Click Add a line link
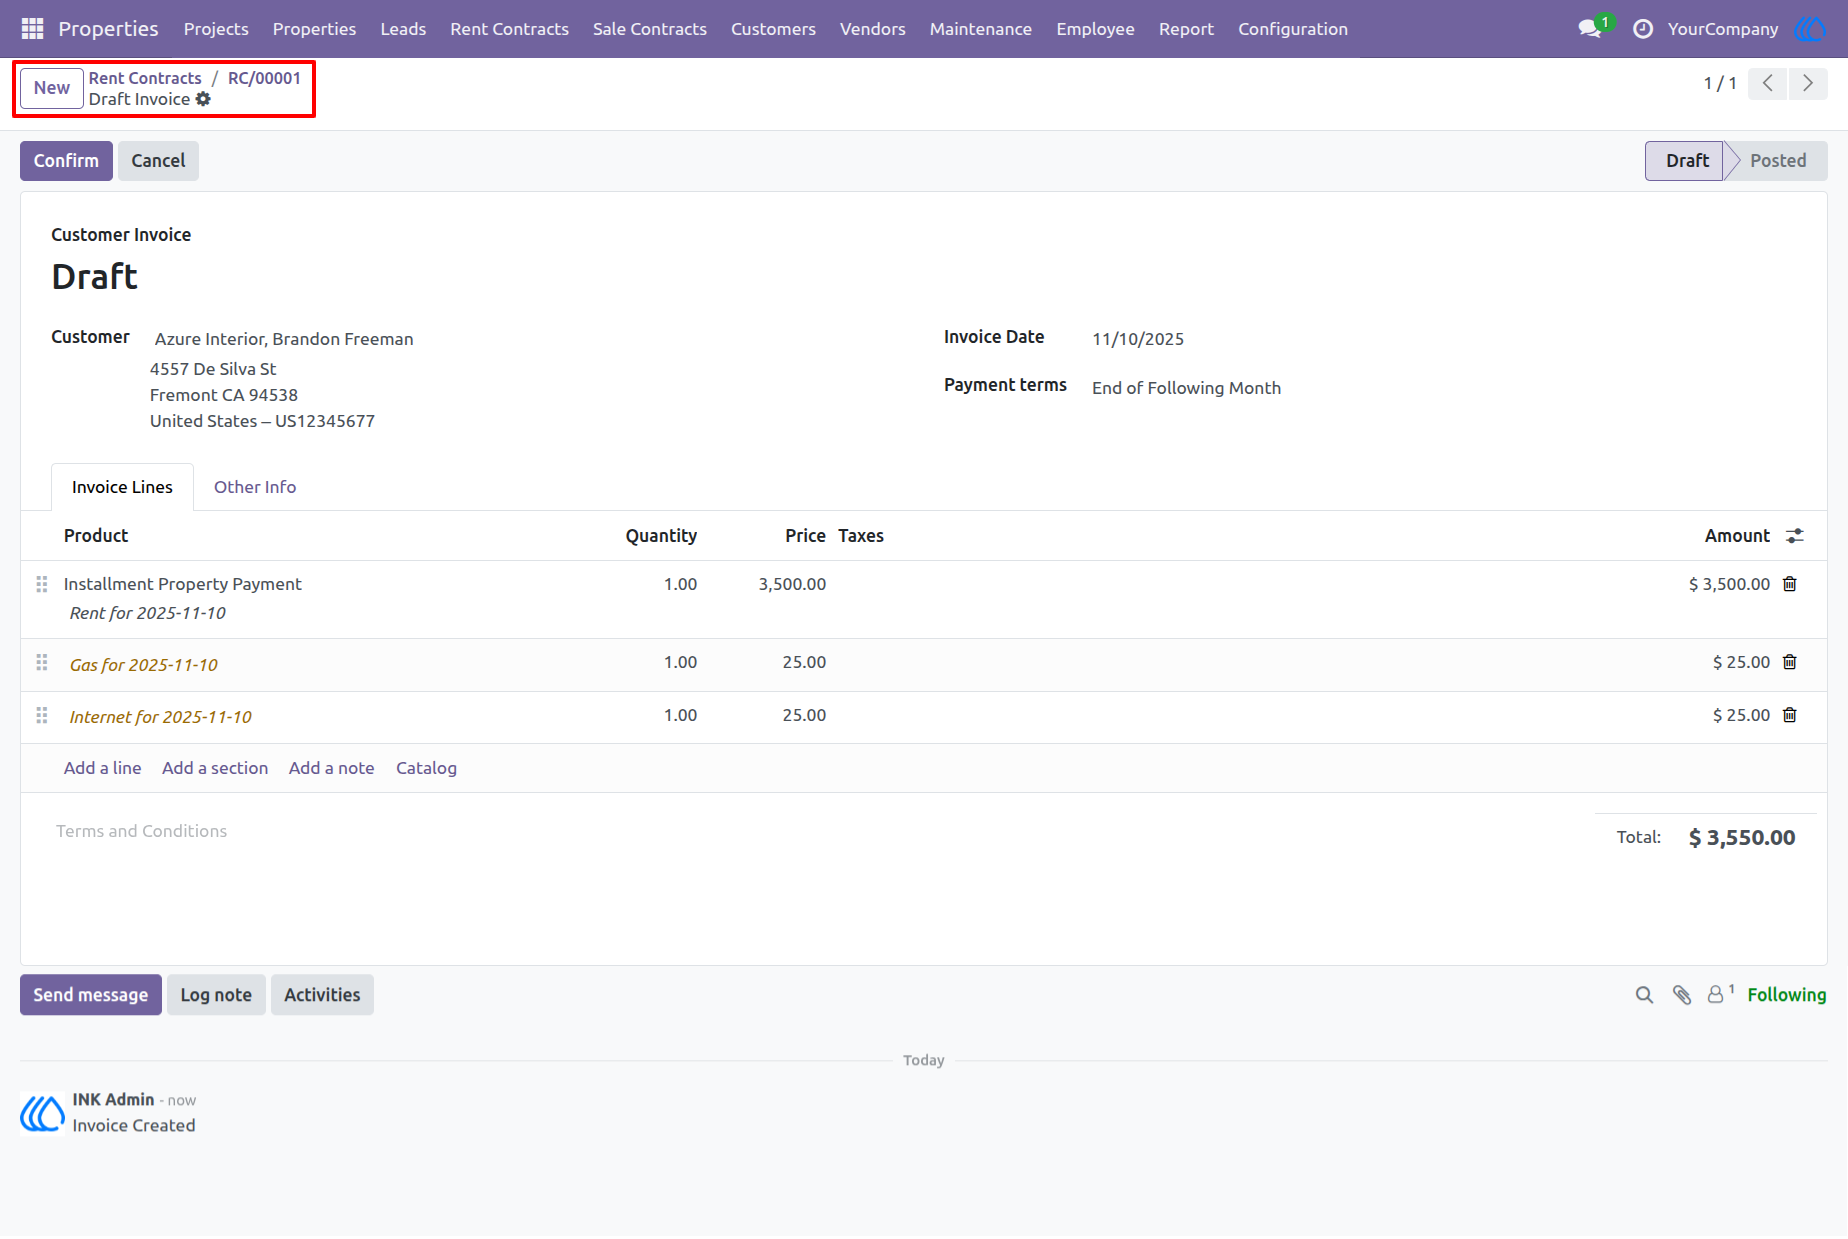This screenshot has width=1848, height=1239. coord(102,768)
